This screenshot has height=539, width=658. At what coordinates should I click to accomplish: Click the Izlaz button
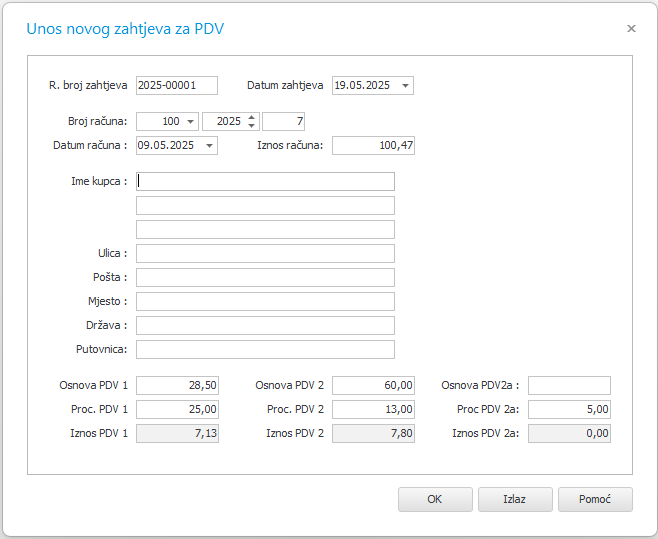[515, 499]
